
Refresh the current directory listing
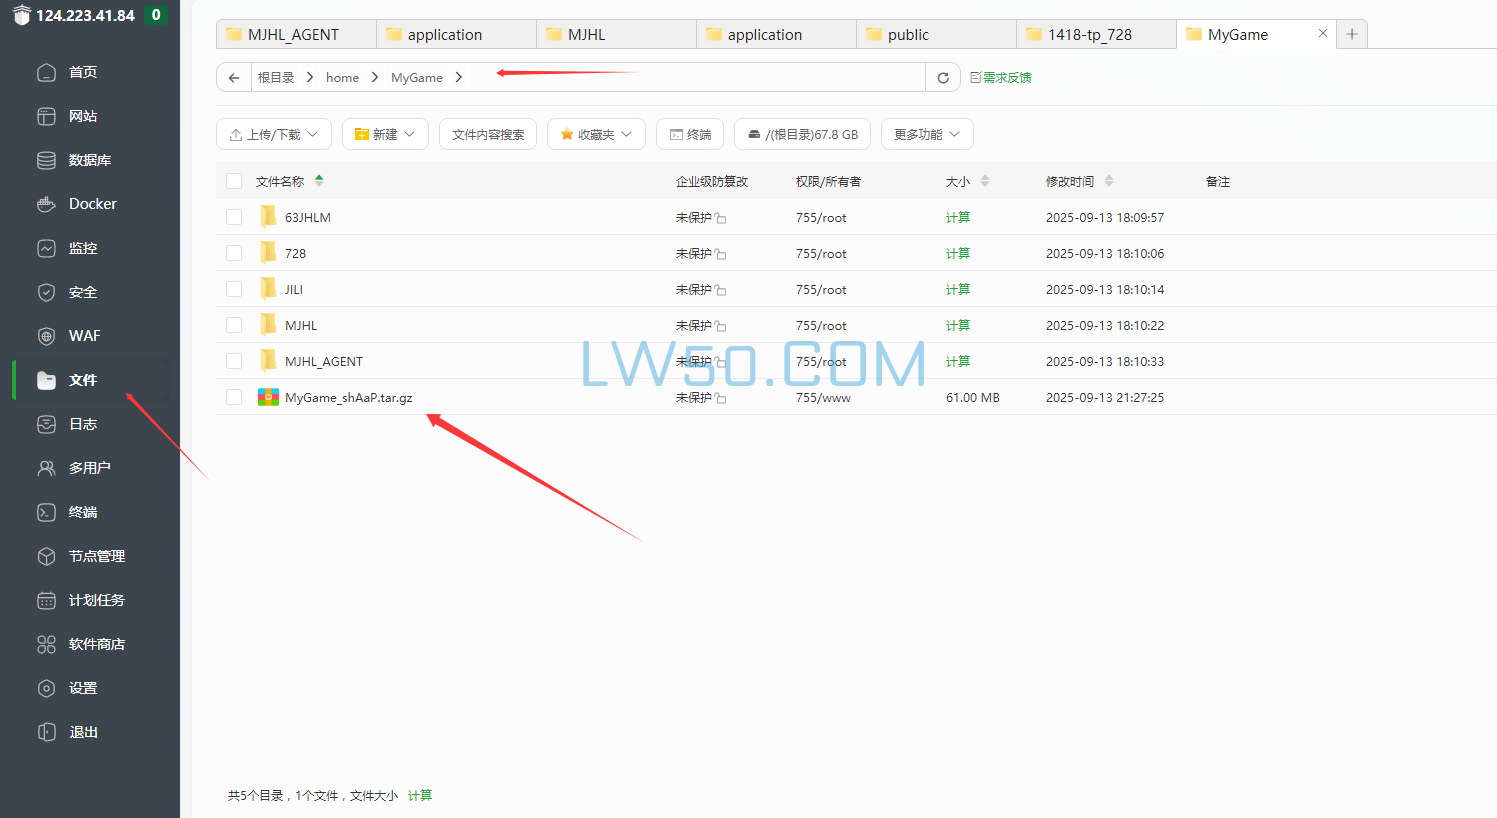coord(942,77)
